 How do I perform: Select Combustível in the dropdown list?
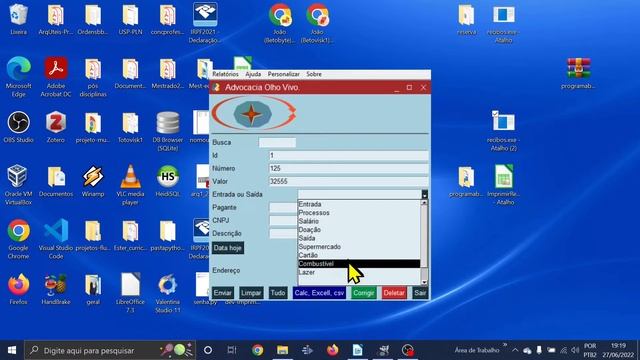tap(359, 264)
